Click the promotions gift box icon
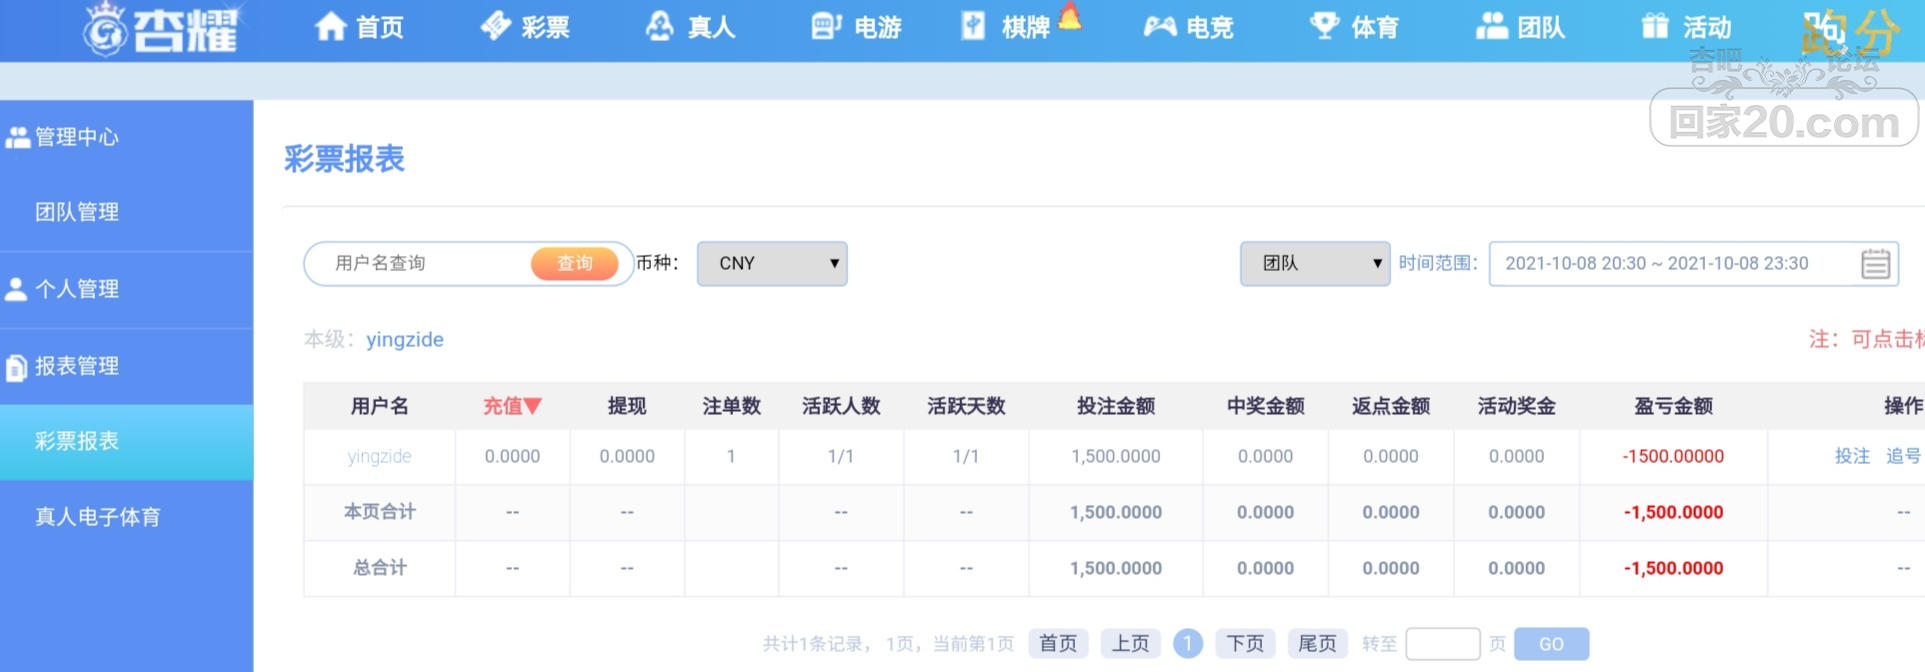 [1655, 27]
